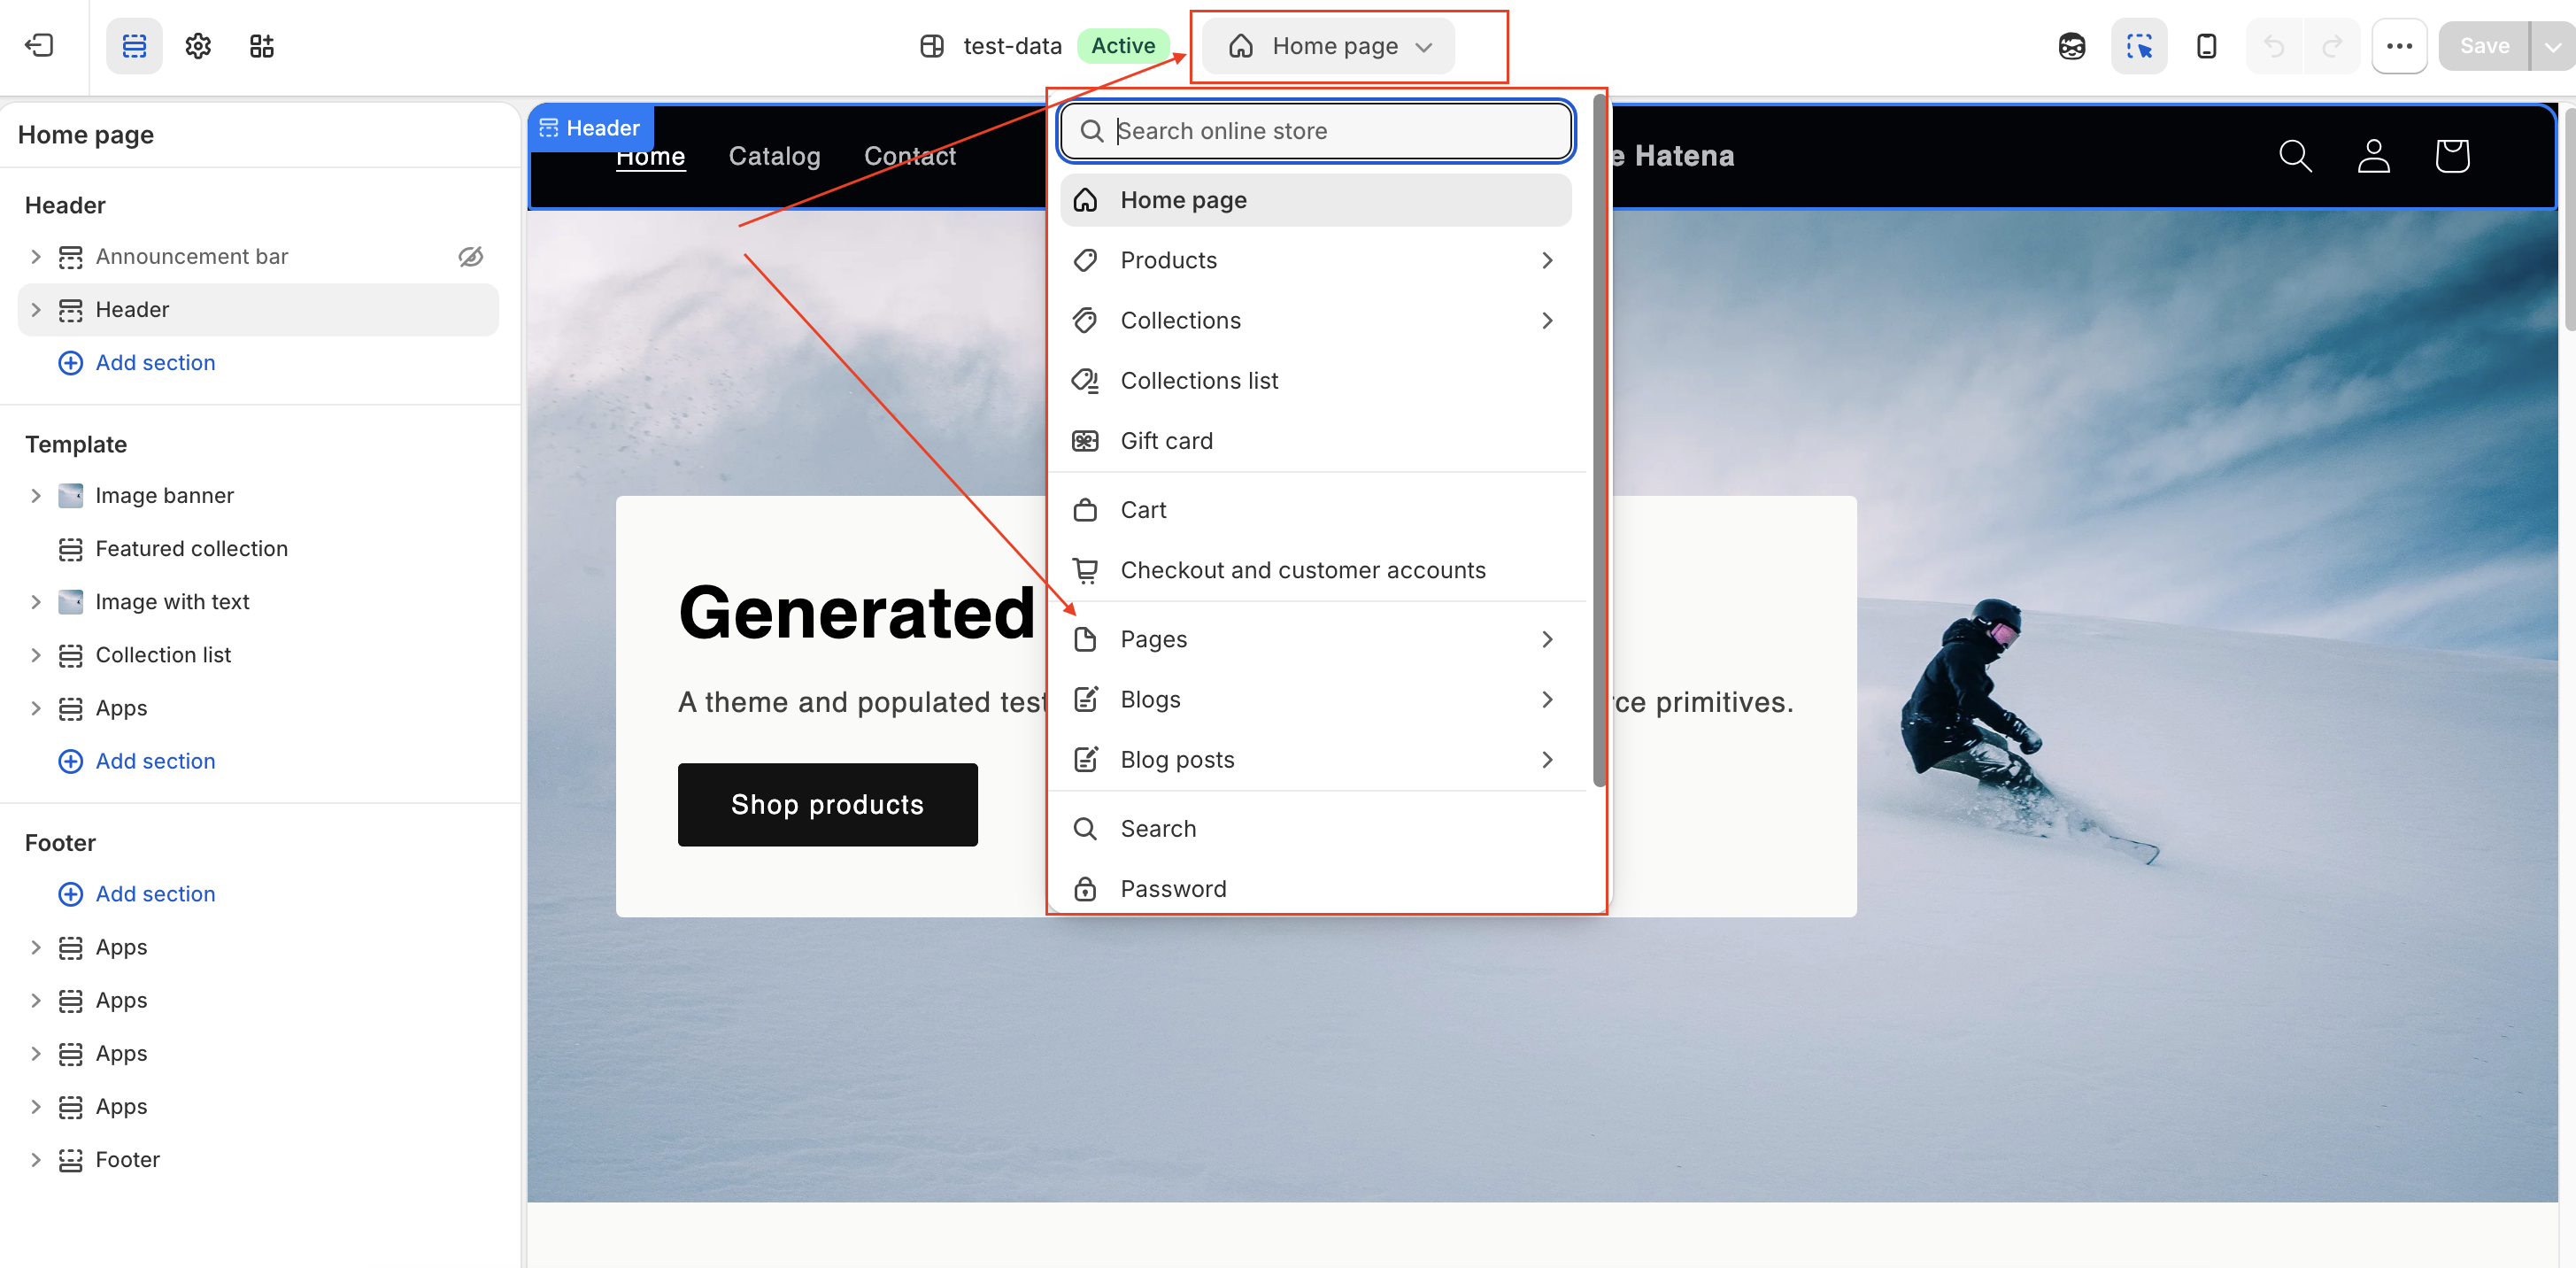
Task: Click the cart icon in store header
Action: click(2452, 156)
